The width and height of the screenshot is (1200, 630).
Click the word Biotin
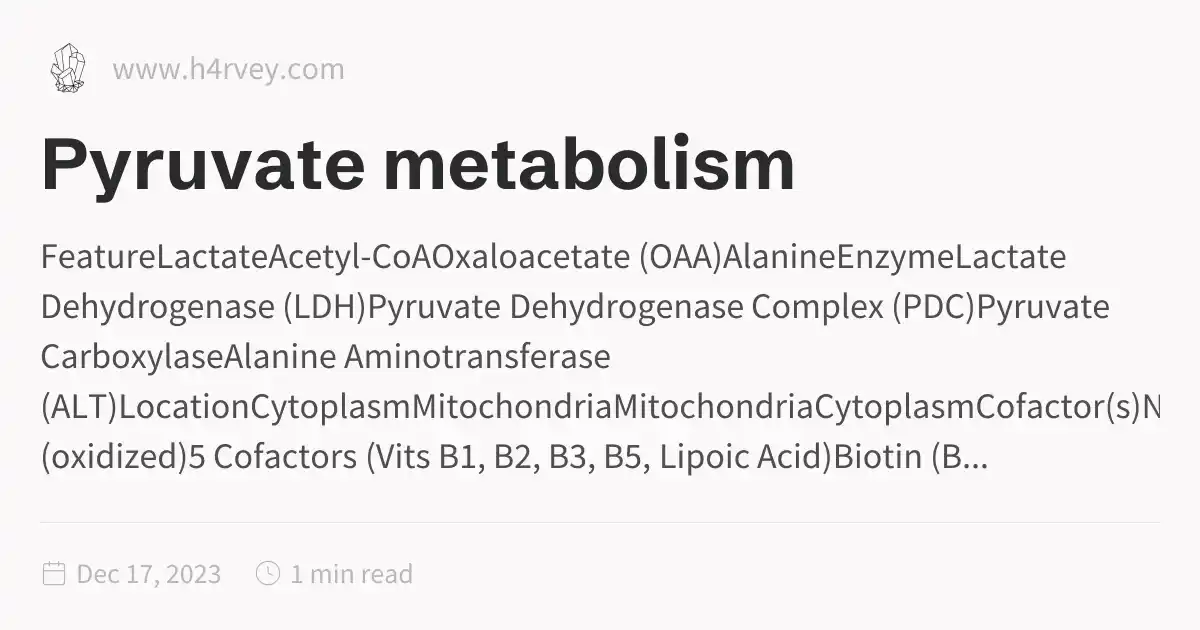point(878,458)
